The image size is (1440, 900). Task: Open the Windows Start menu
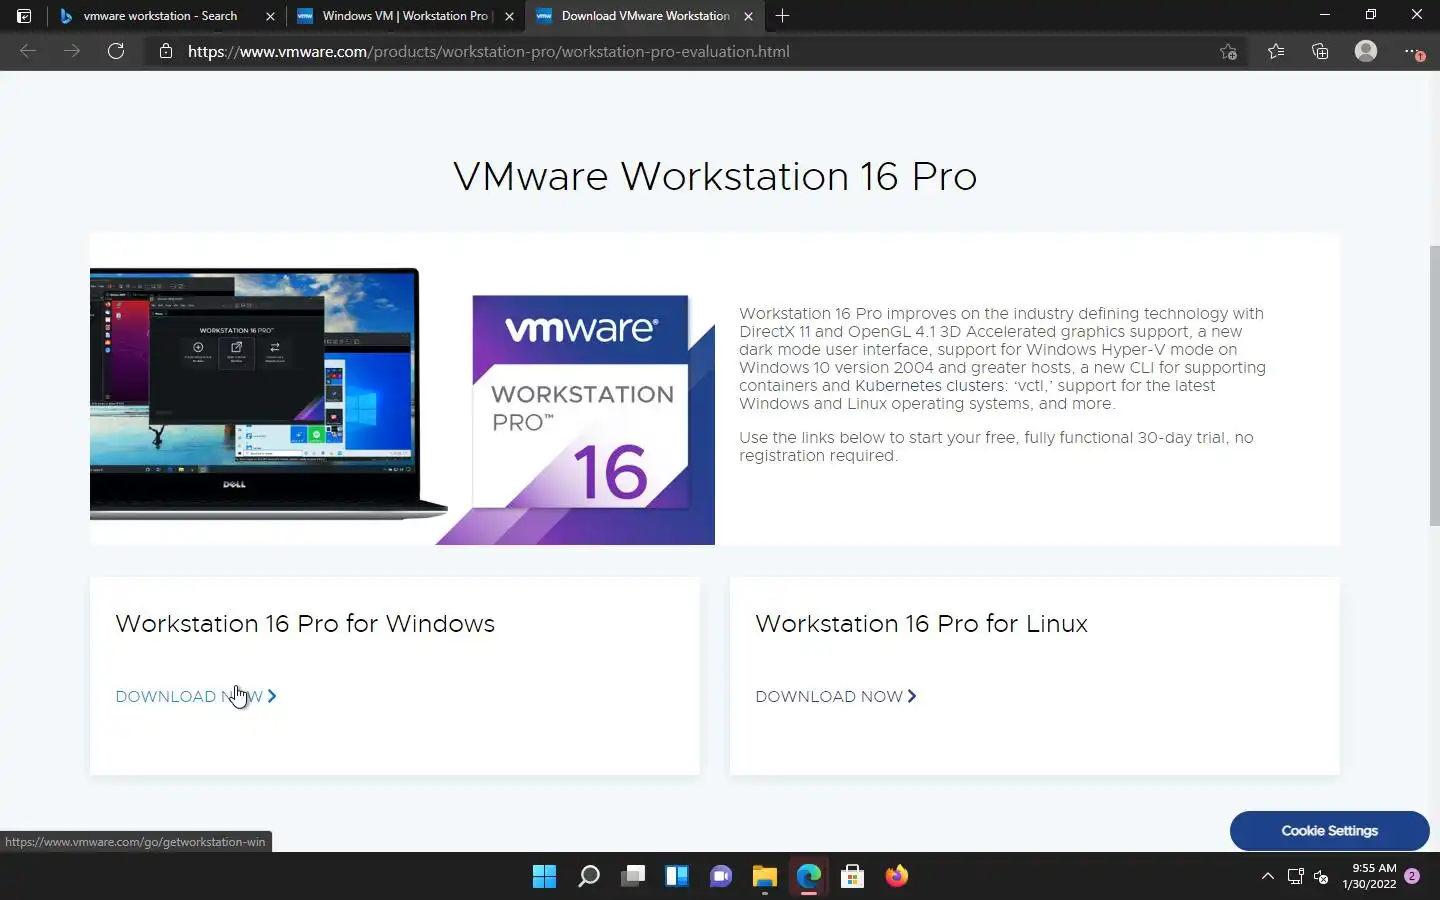tap(544, 876)
